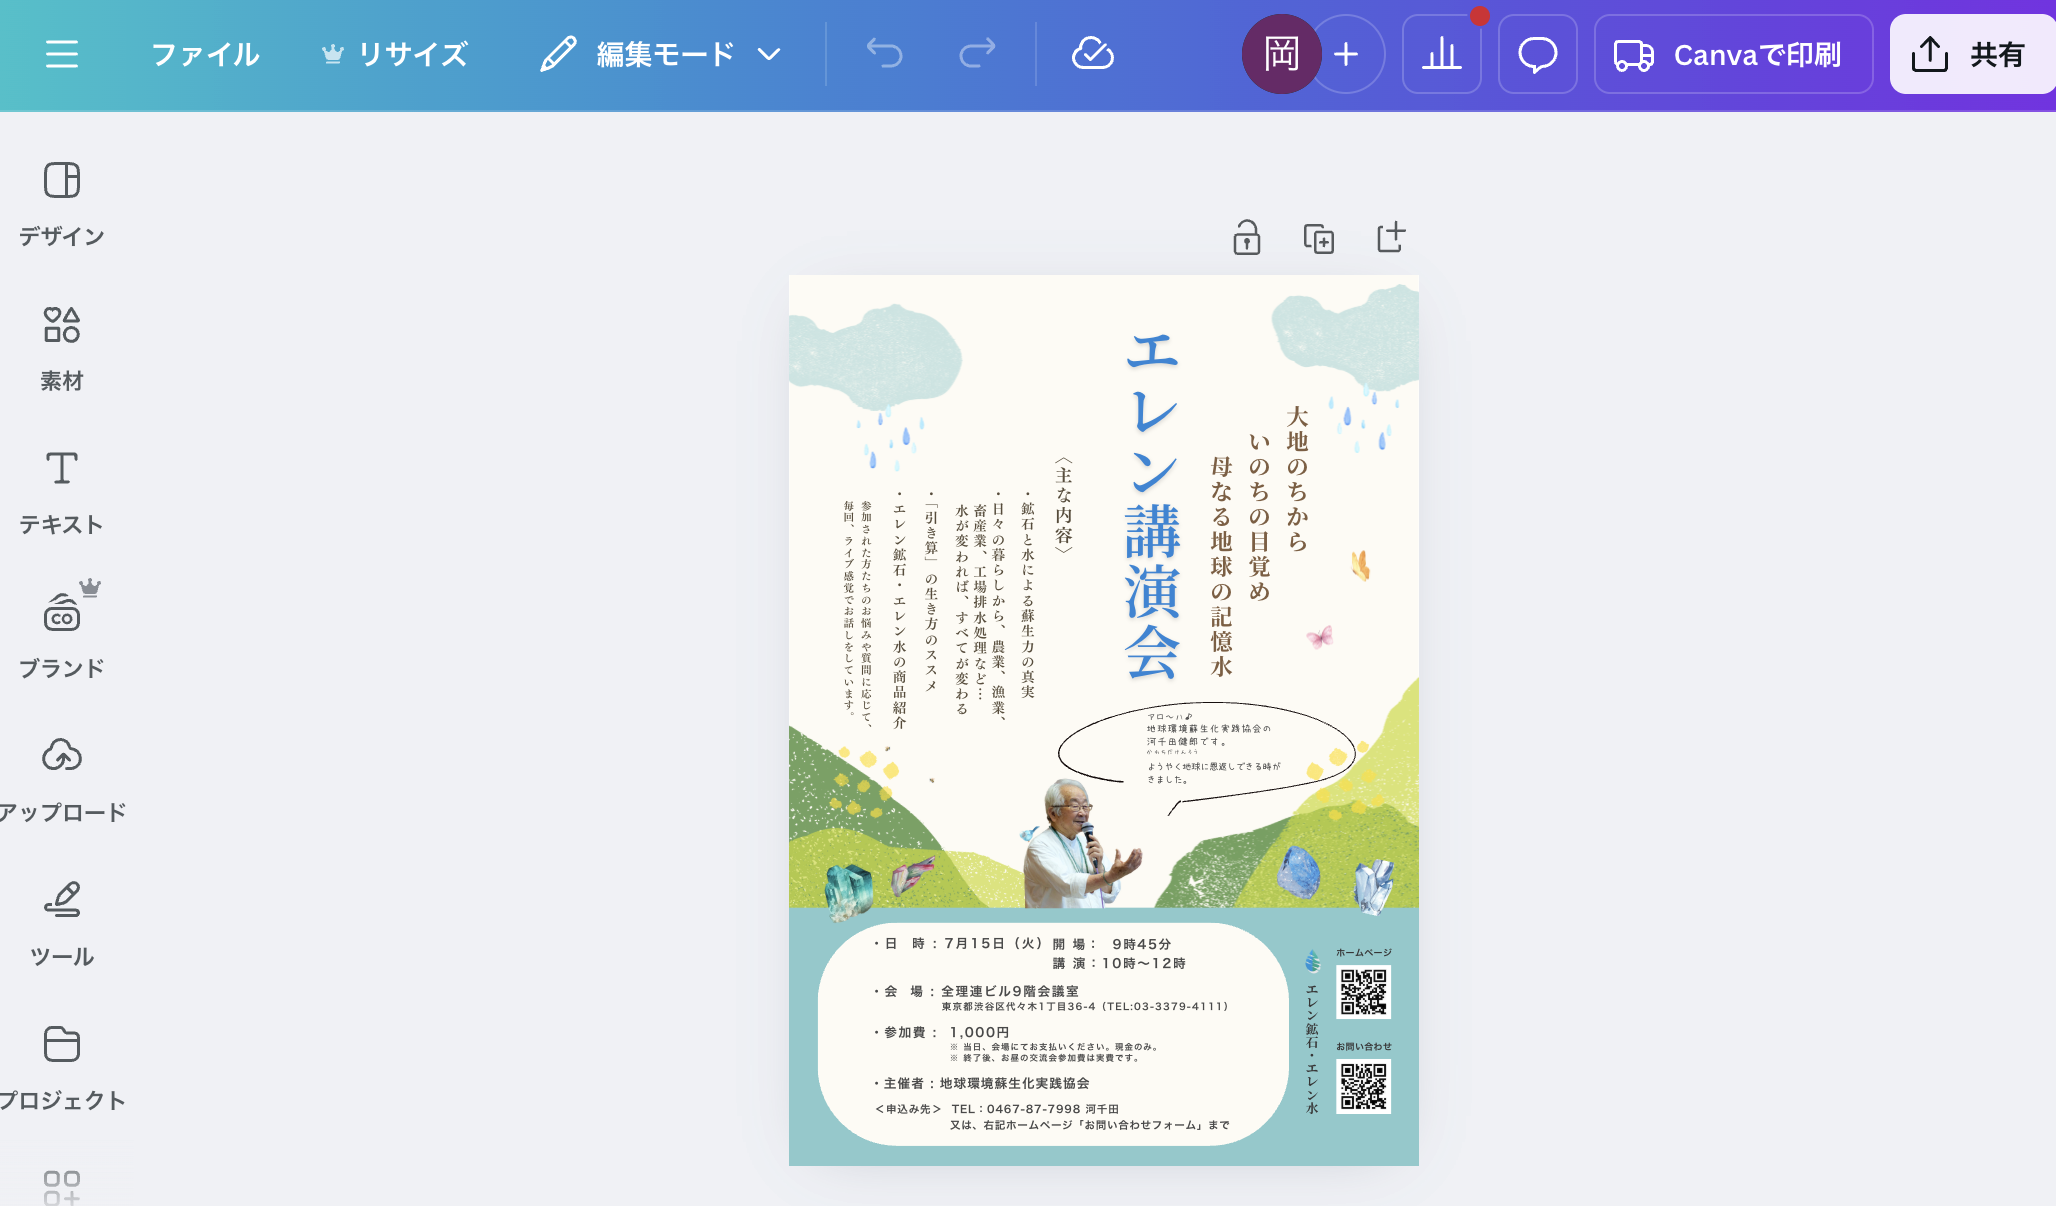Open the analytics chart icon

1441,54
